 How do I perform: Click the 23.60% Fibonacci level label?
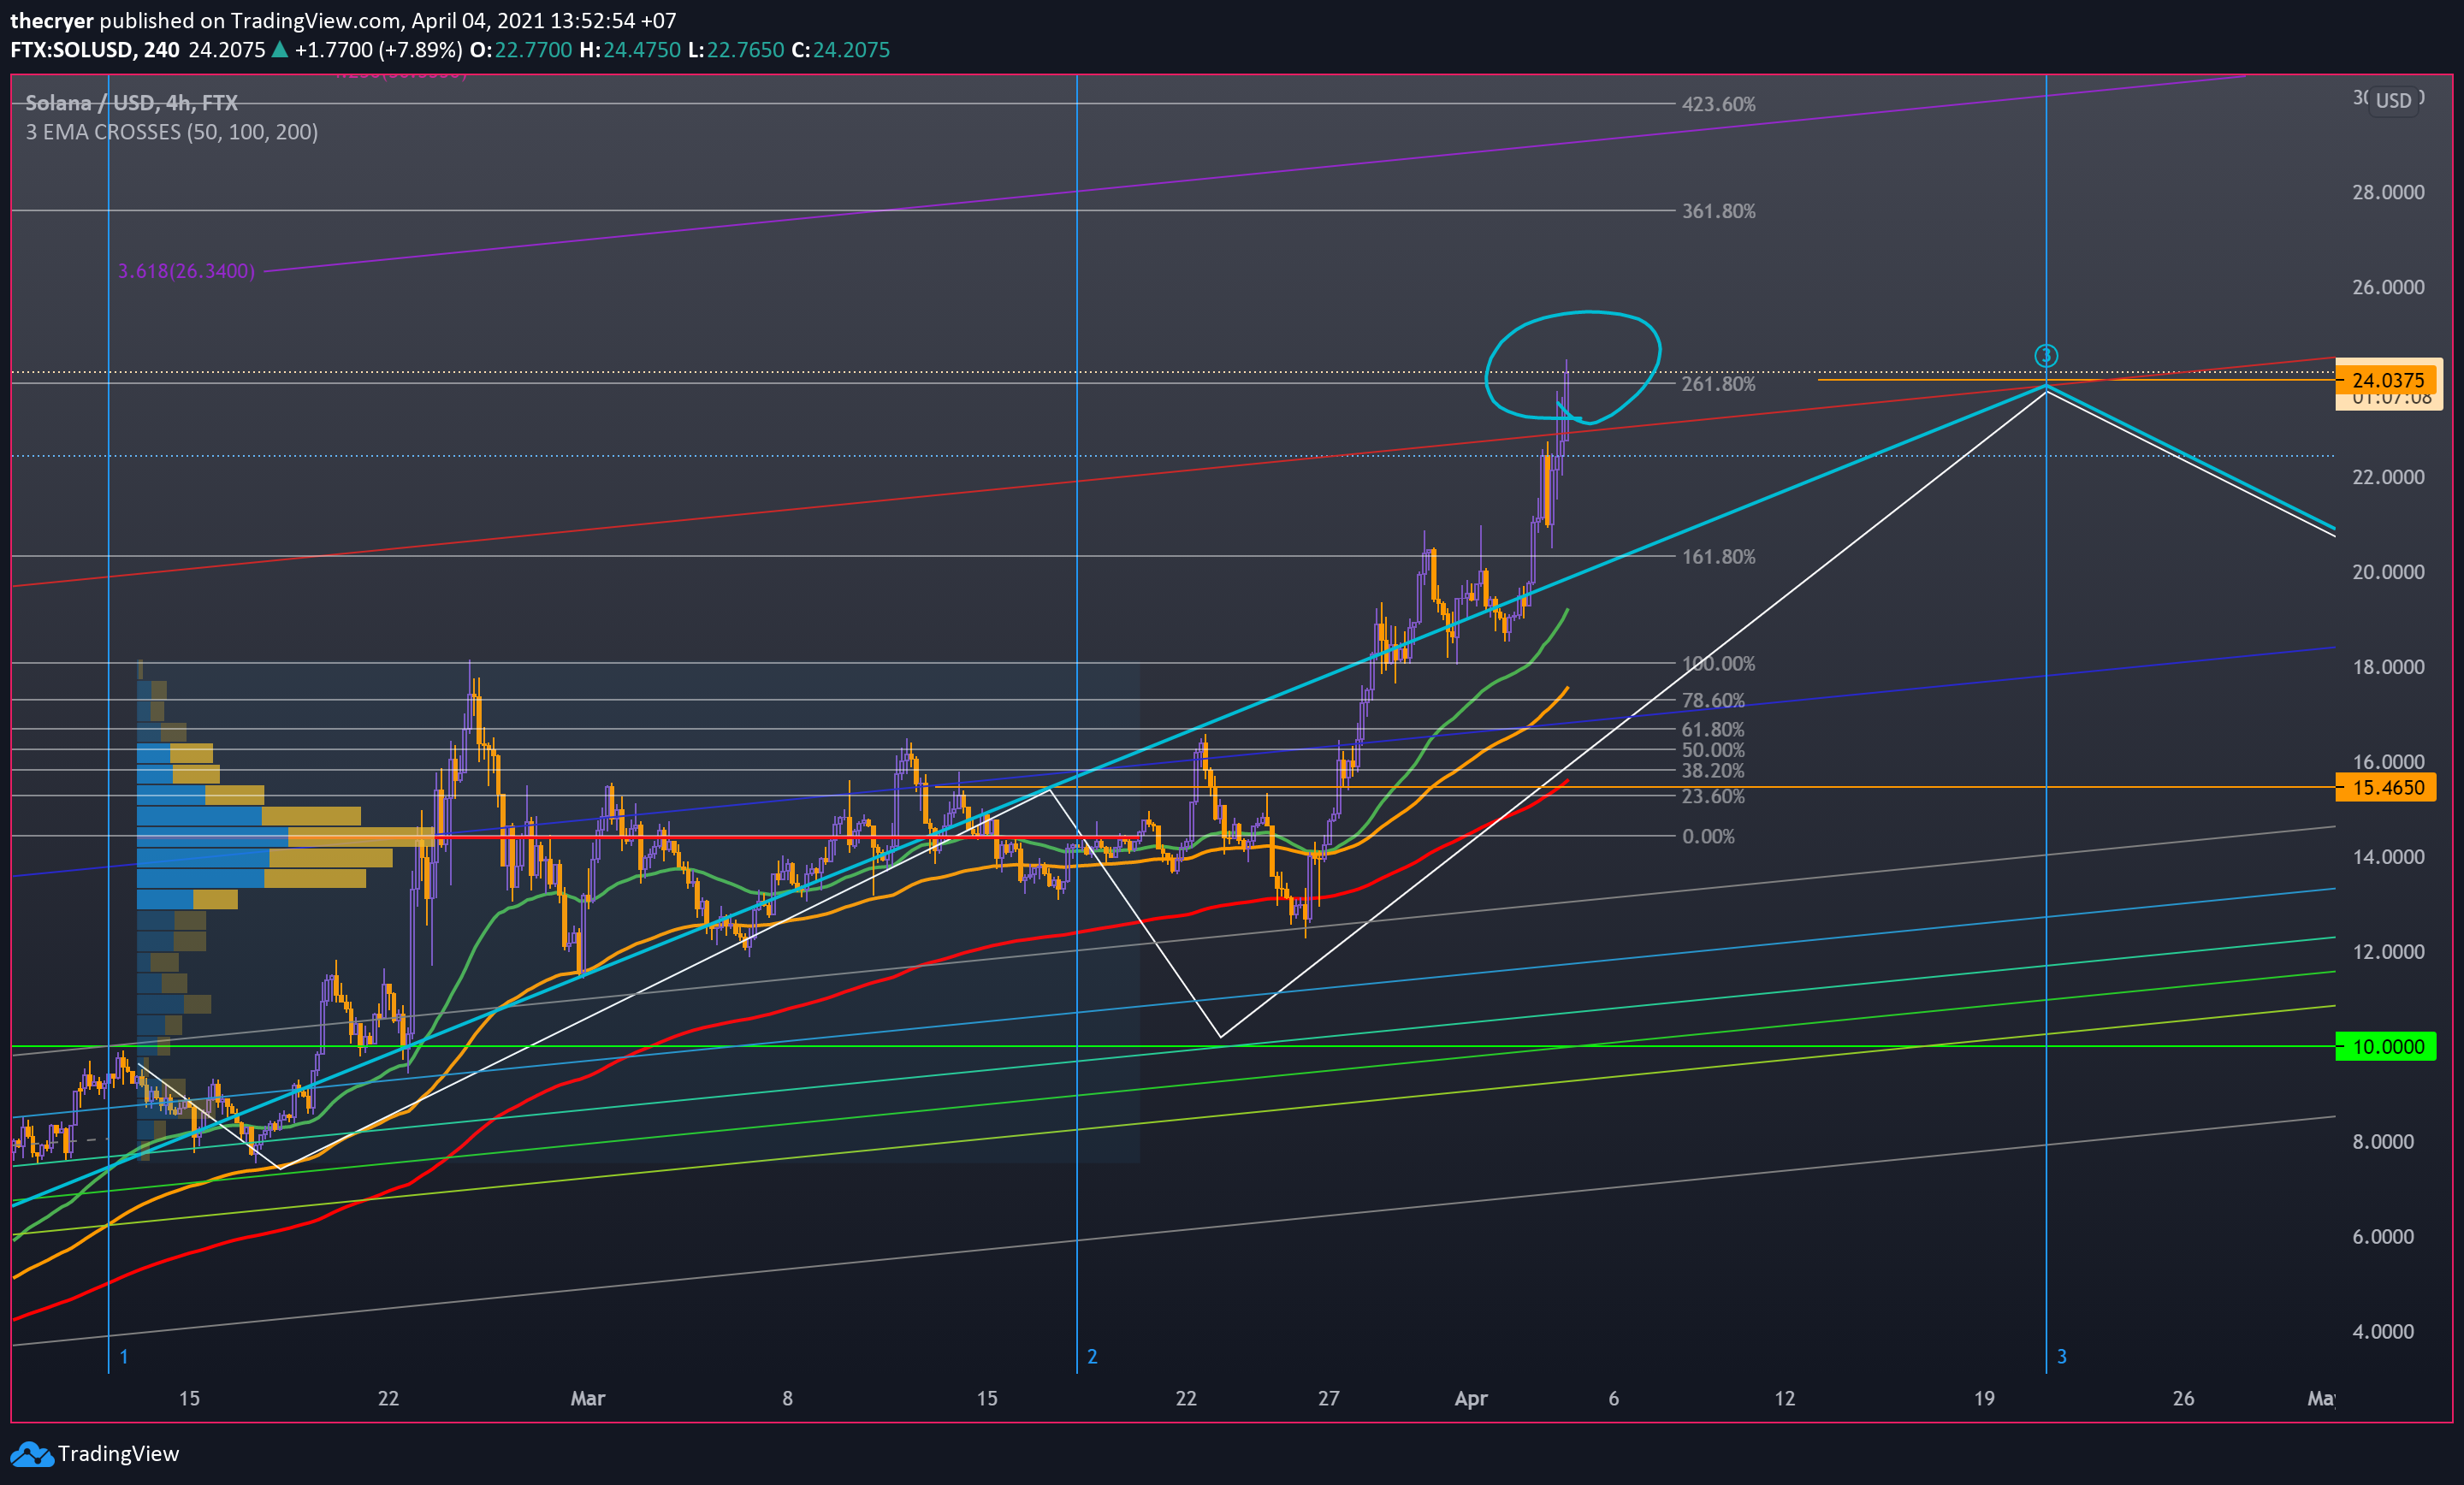(1713, 796)
